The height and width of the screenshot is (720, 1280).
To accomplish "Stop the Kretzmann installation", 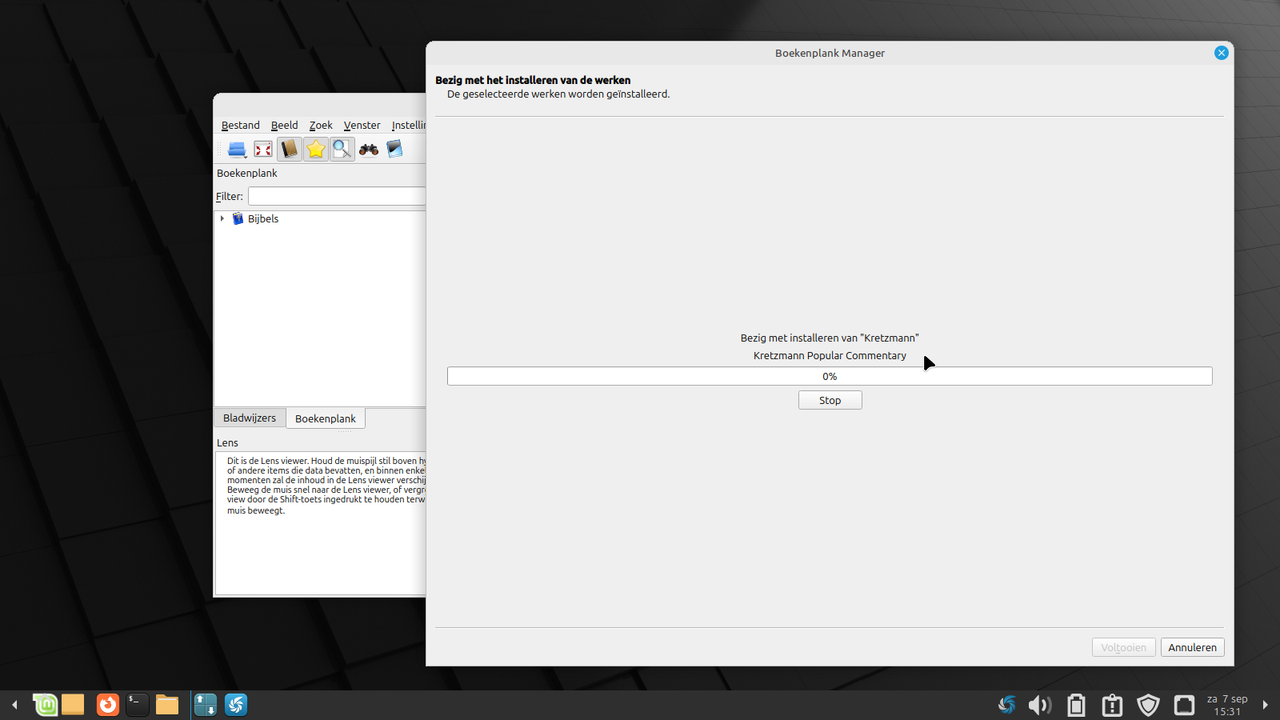I will [830, 400].
